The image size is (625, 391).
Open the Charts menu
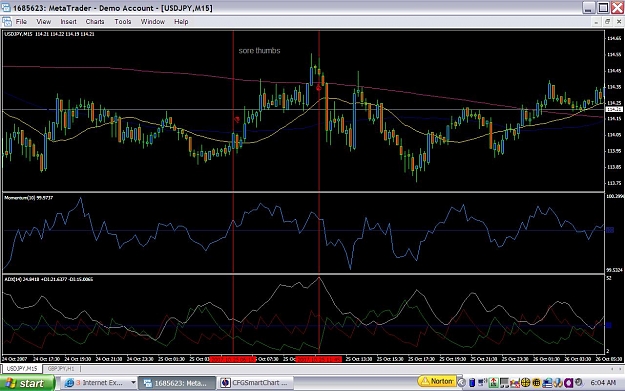tap(95, 22)
